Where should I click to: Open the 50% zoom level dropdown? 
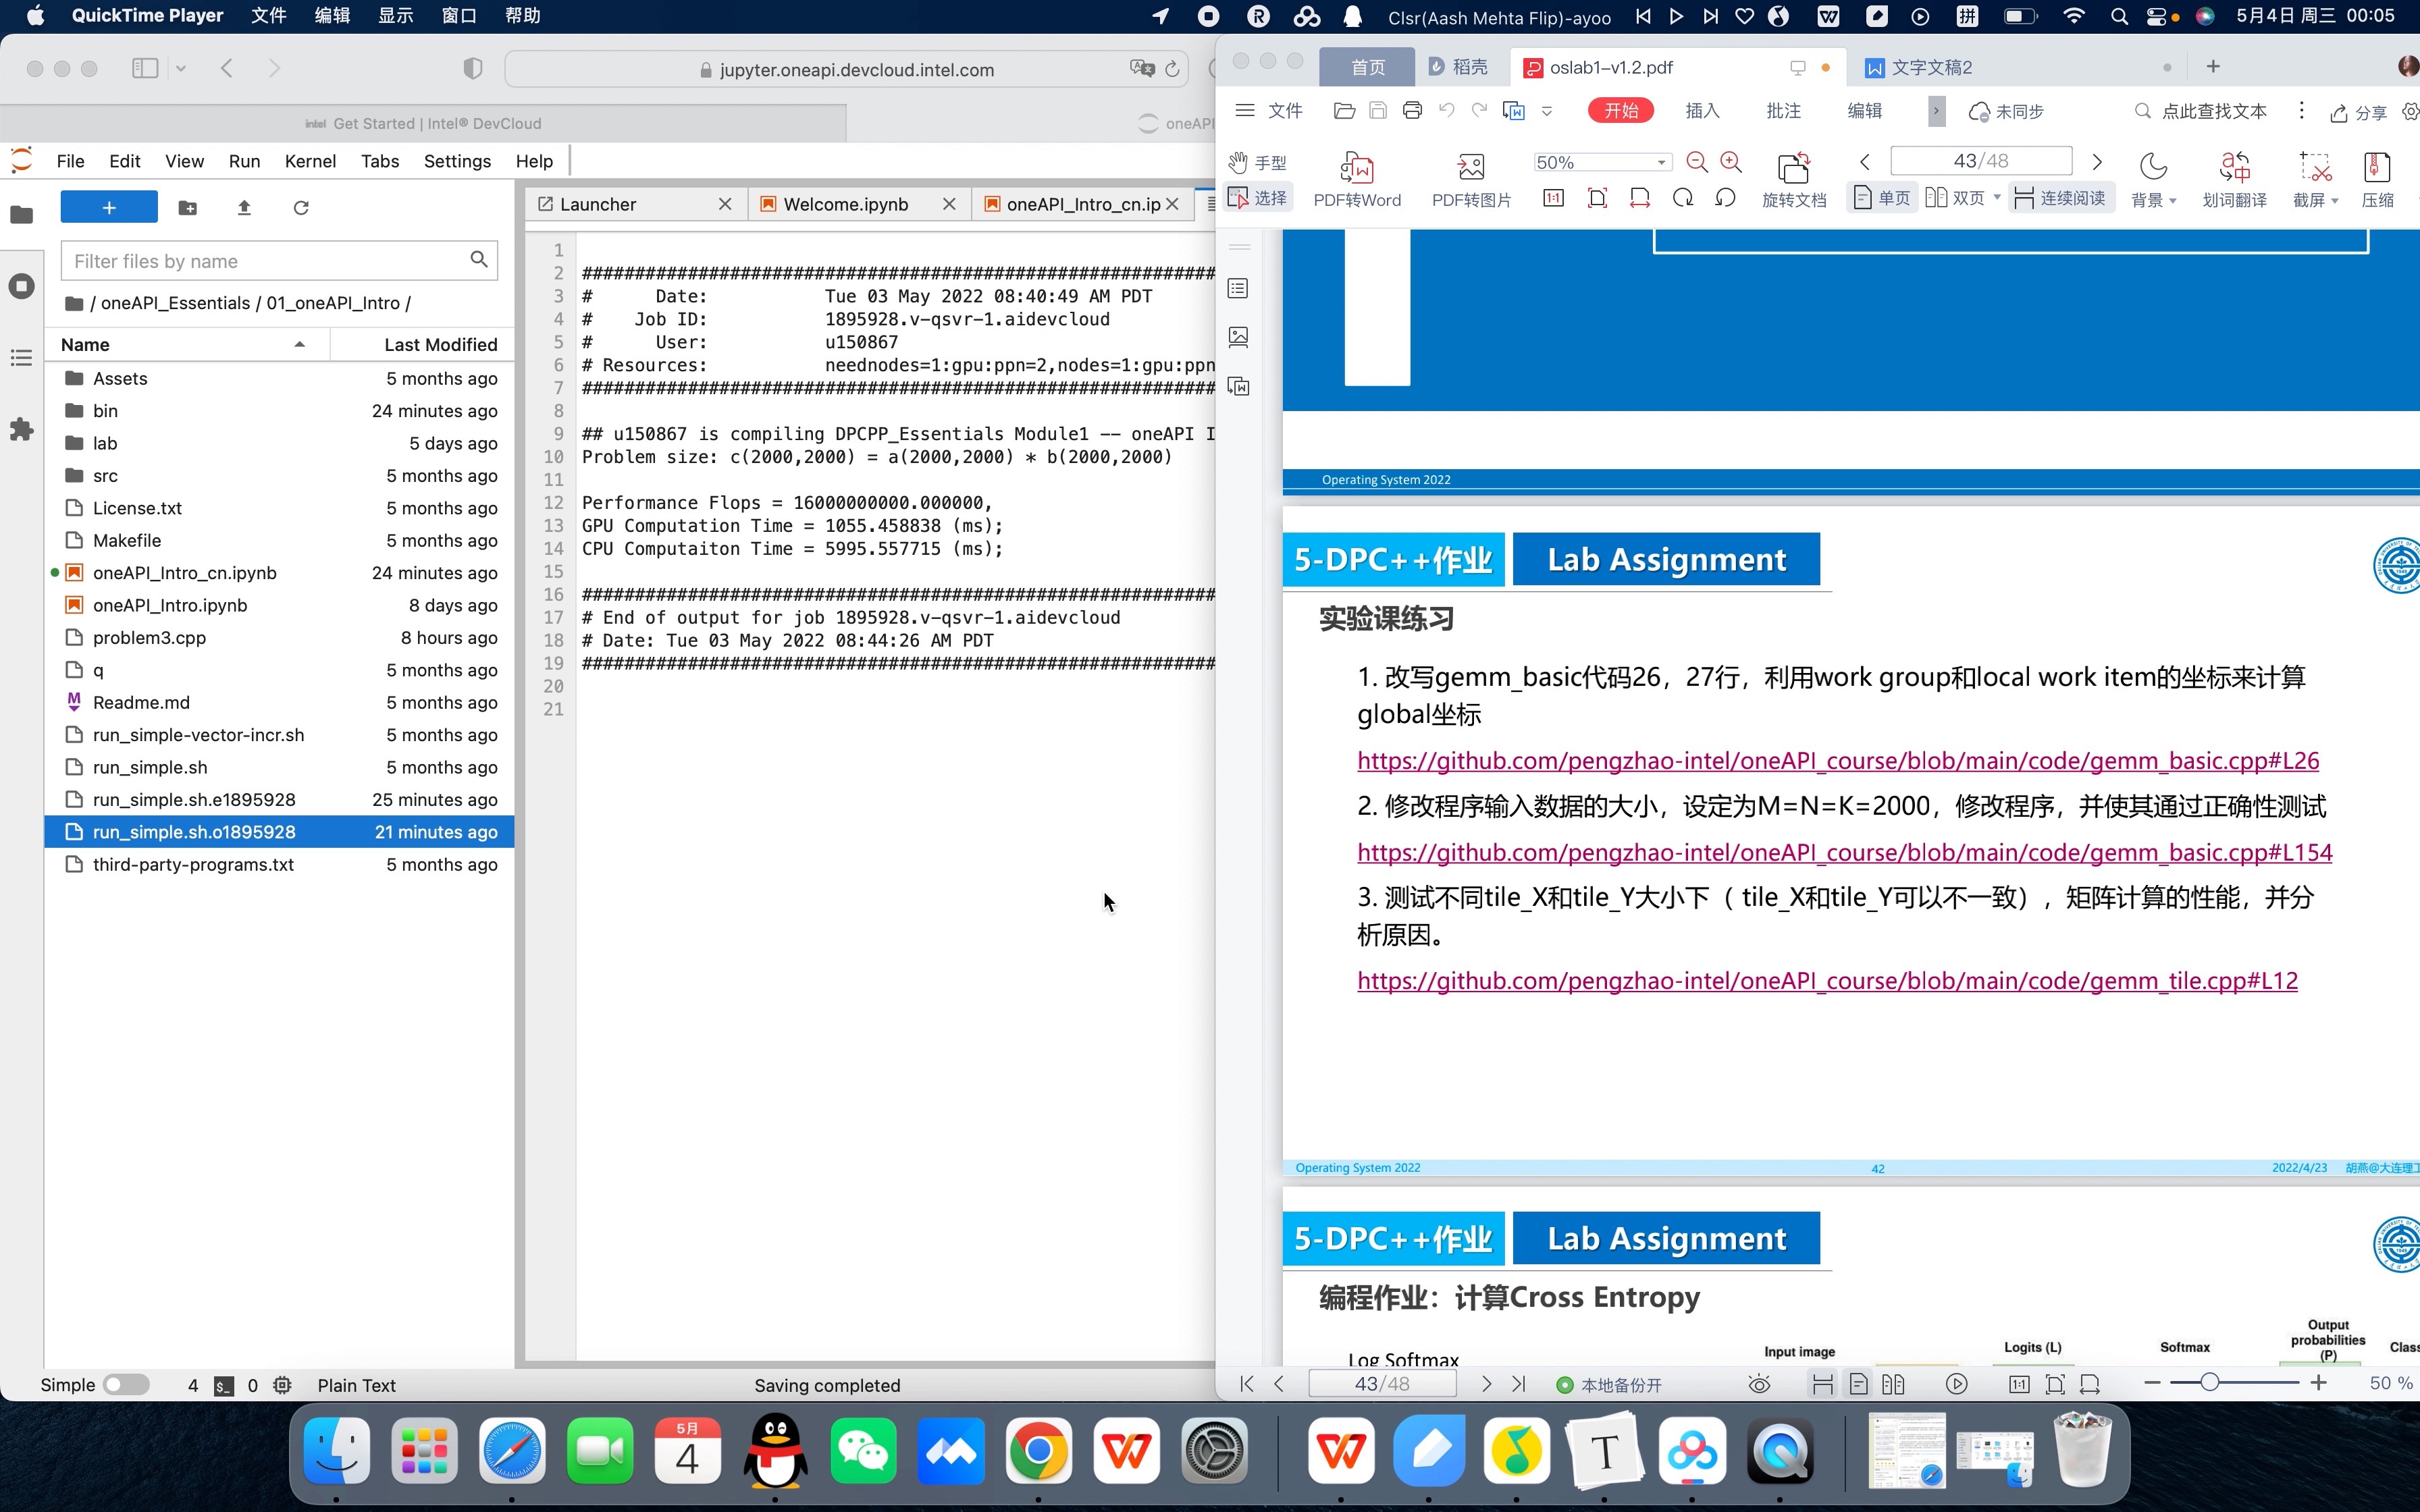(x=1661, y=162)
